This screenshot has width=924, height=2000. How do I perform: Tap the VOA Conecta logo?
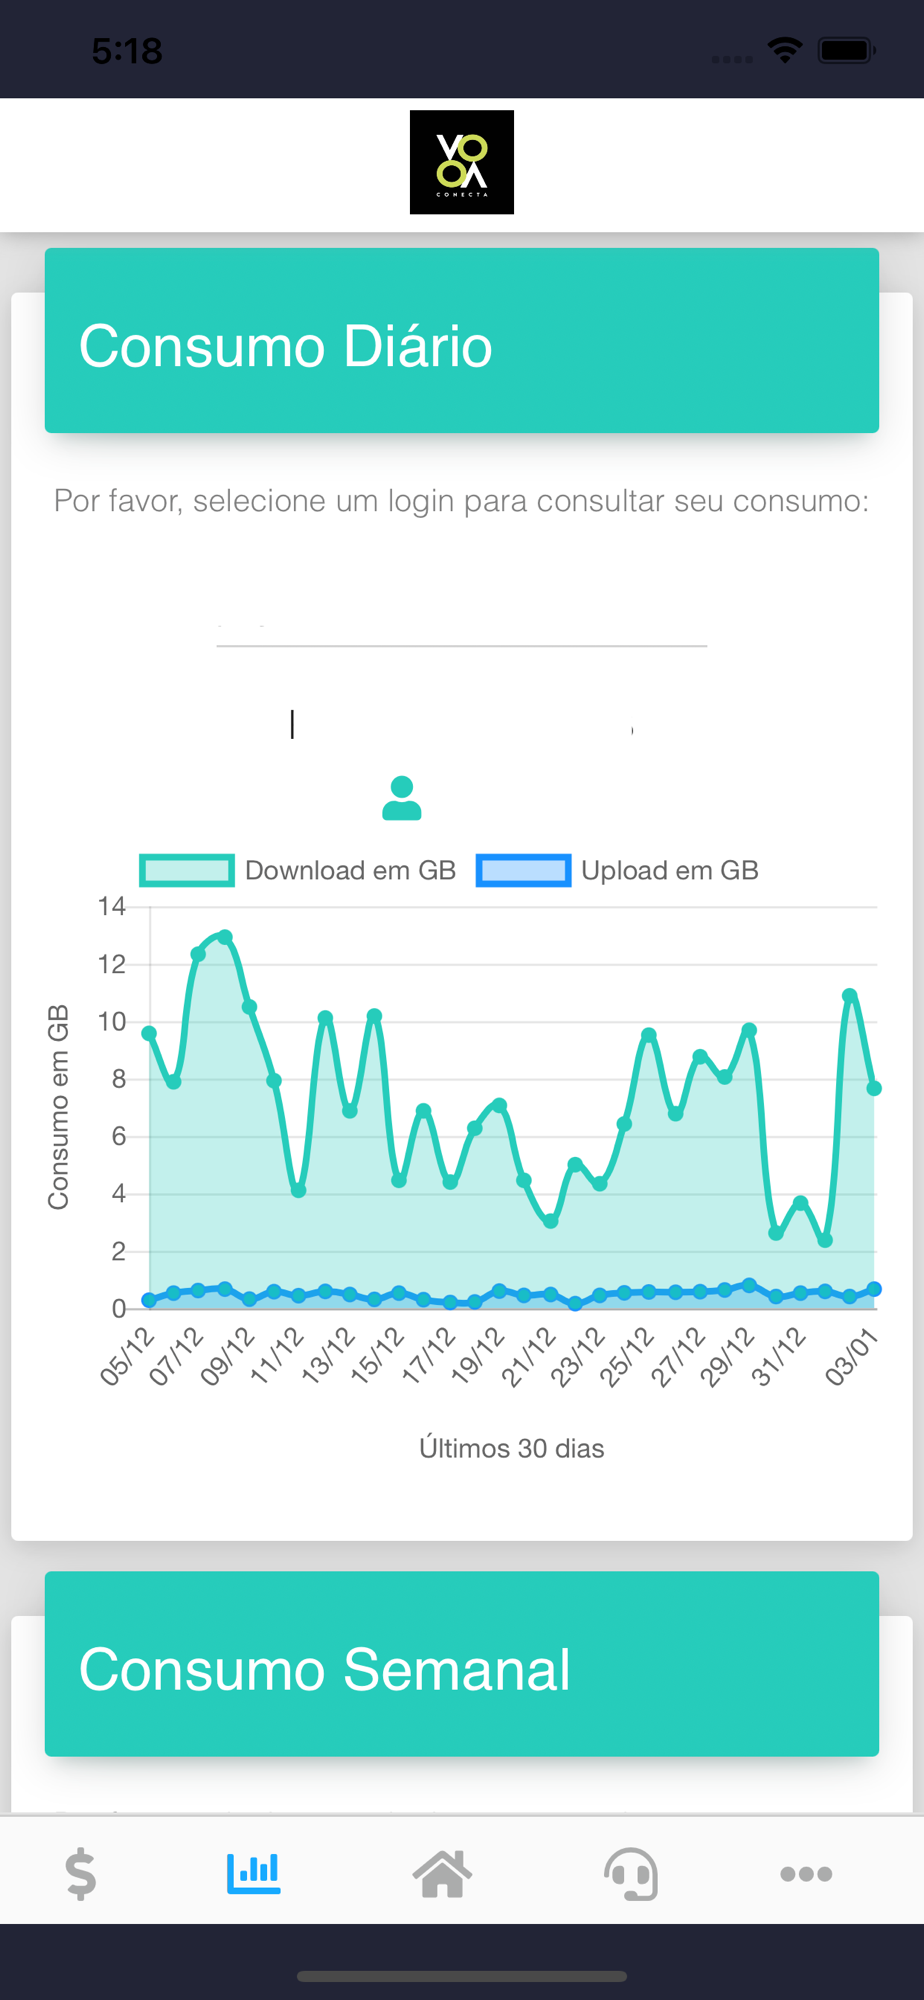[x=462, y=162]
